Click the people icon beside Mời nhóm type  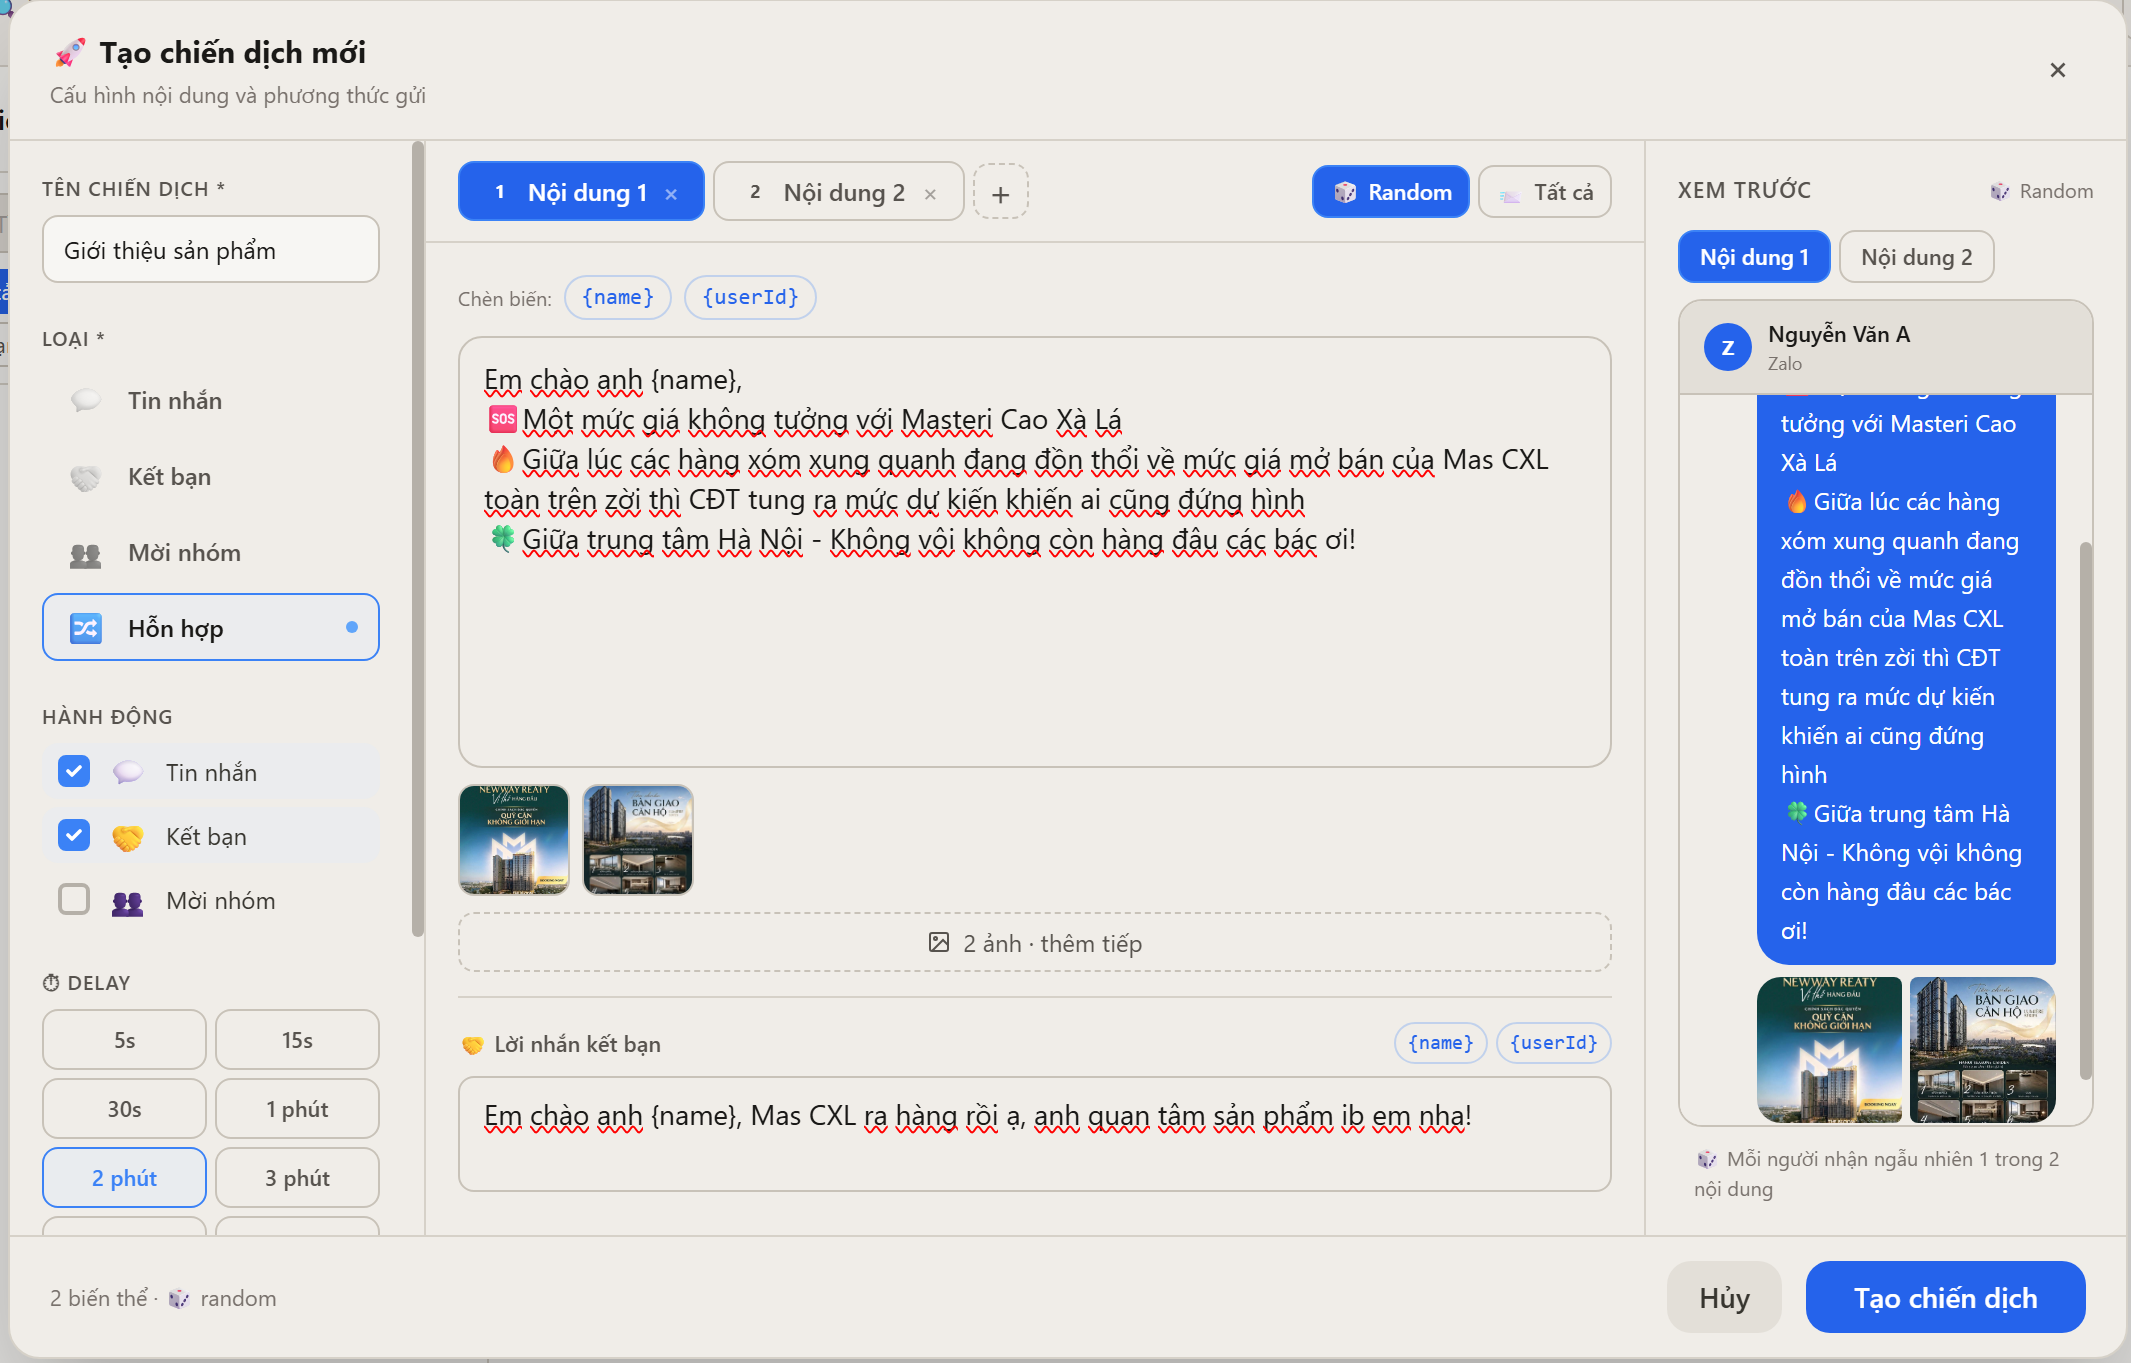(x=85, y=553)
